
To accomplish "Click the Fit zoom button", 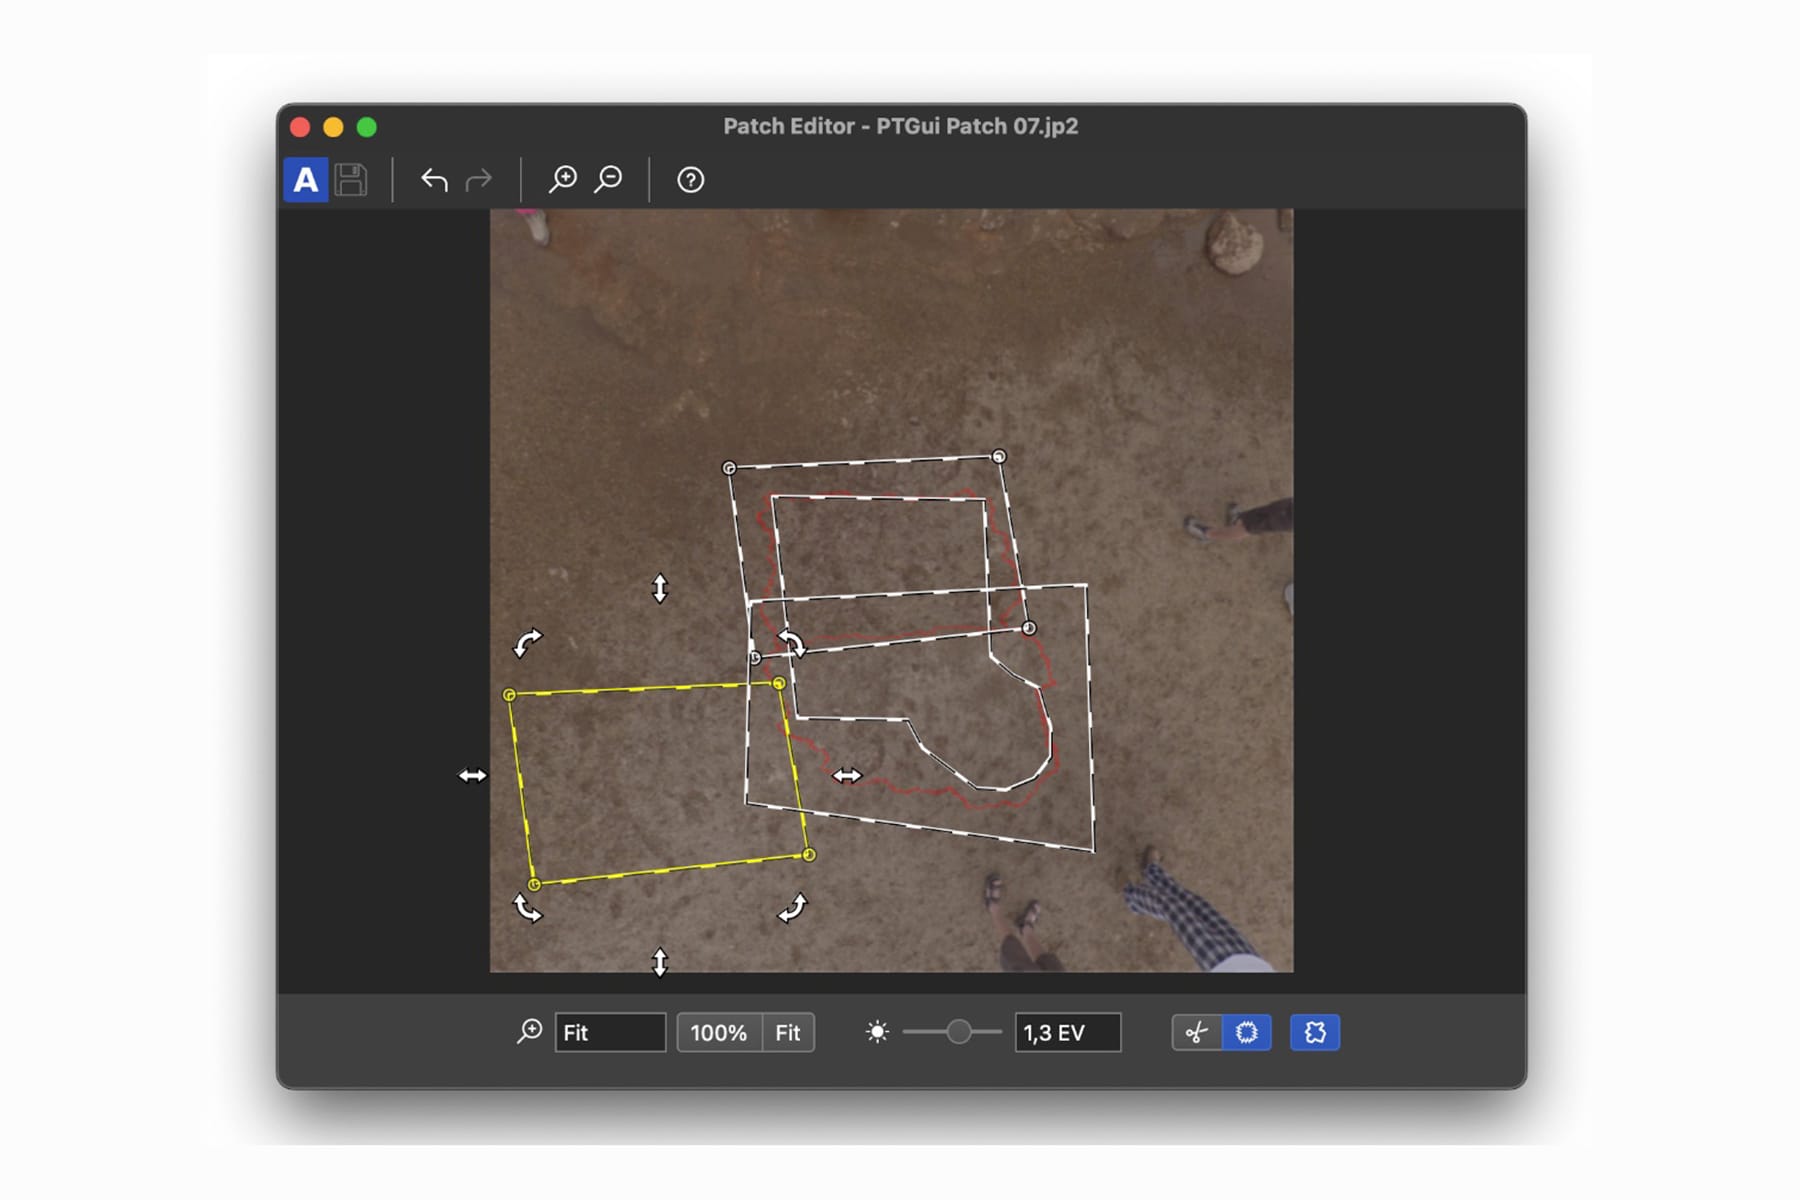I will [788, 1032].
